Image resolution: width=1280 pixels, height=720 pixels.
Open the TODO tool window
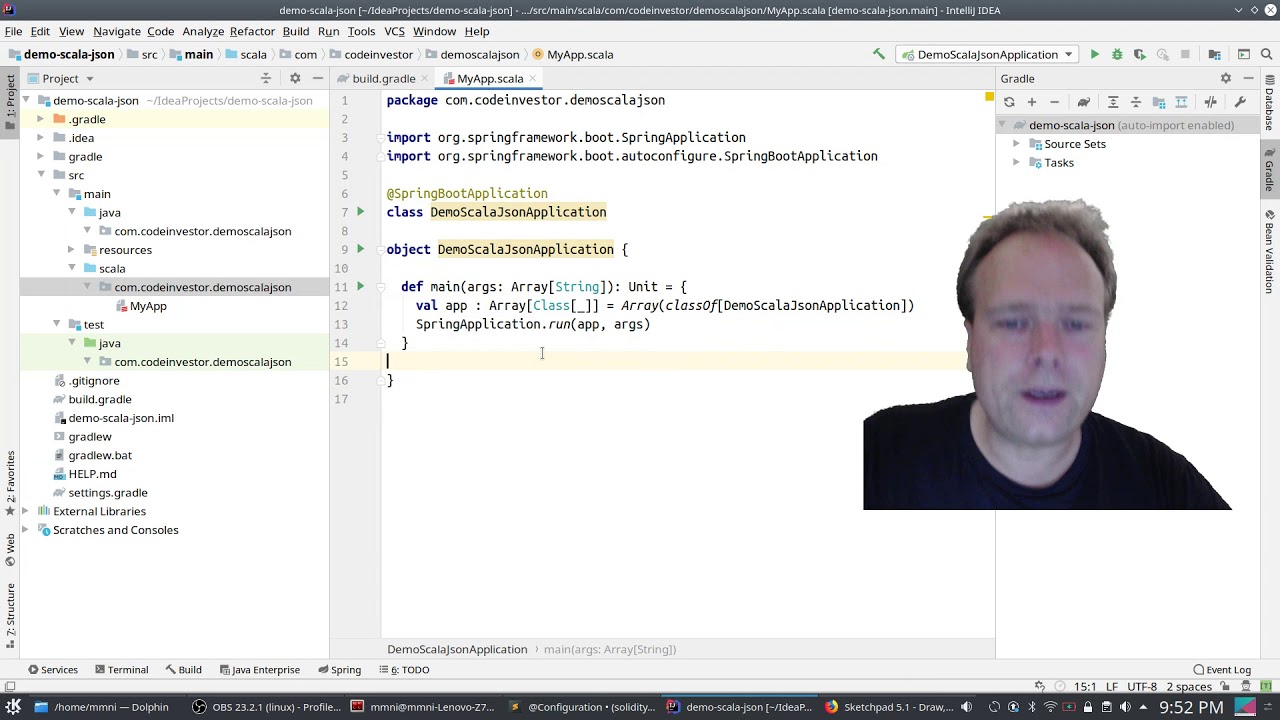(x=403, y=670)
